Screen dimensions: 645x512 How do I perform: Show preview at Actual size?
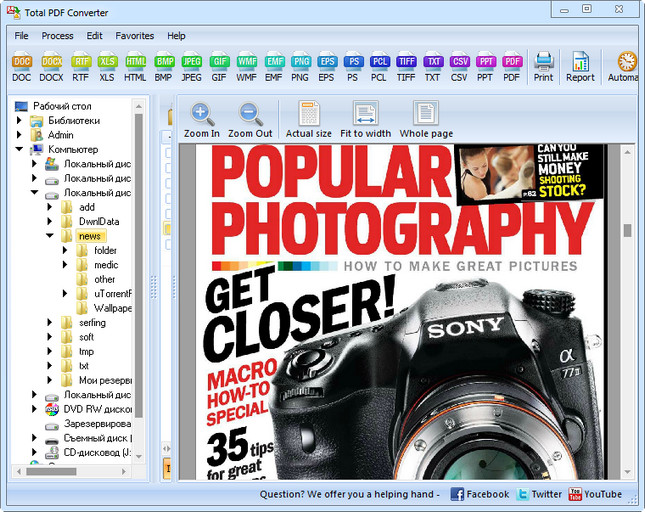click(x=309, y=120)
